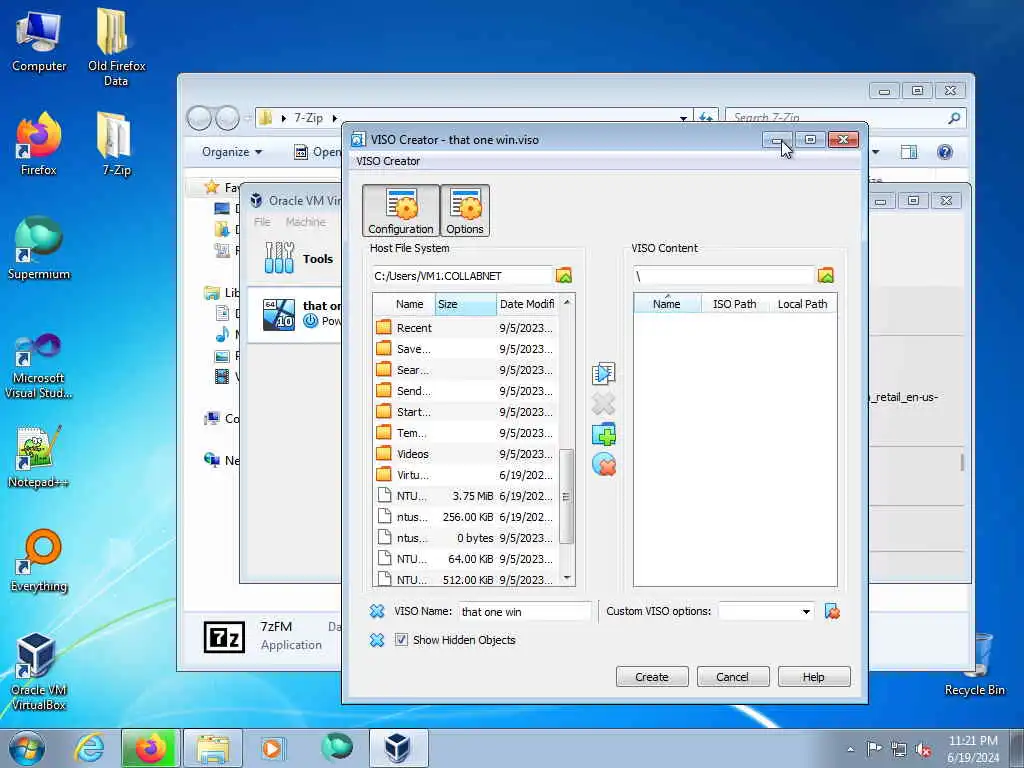Viewport: 1024px width, 768px height.
Task: Select the Send... folder row
Action: [x=466, y=391]
